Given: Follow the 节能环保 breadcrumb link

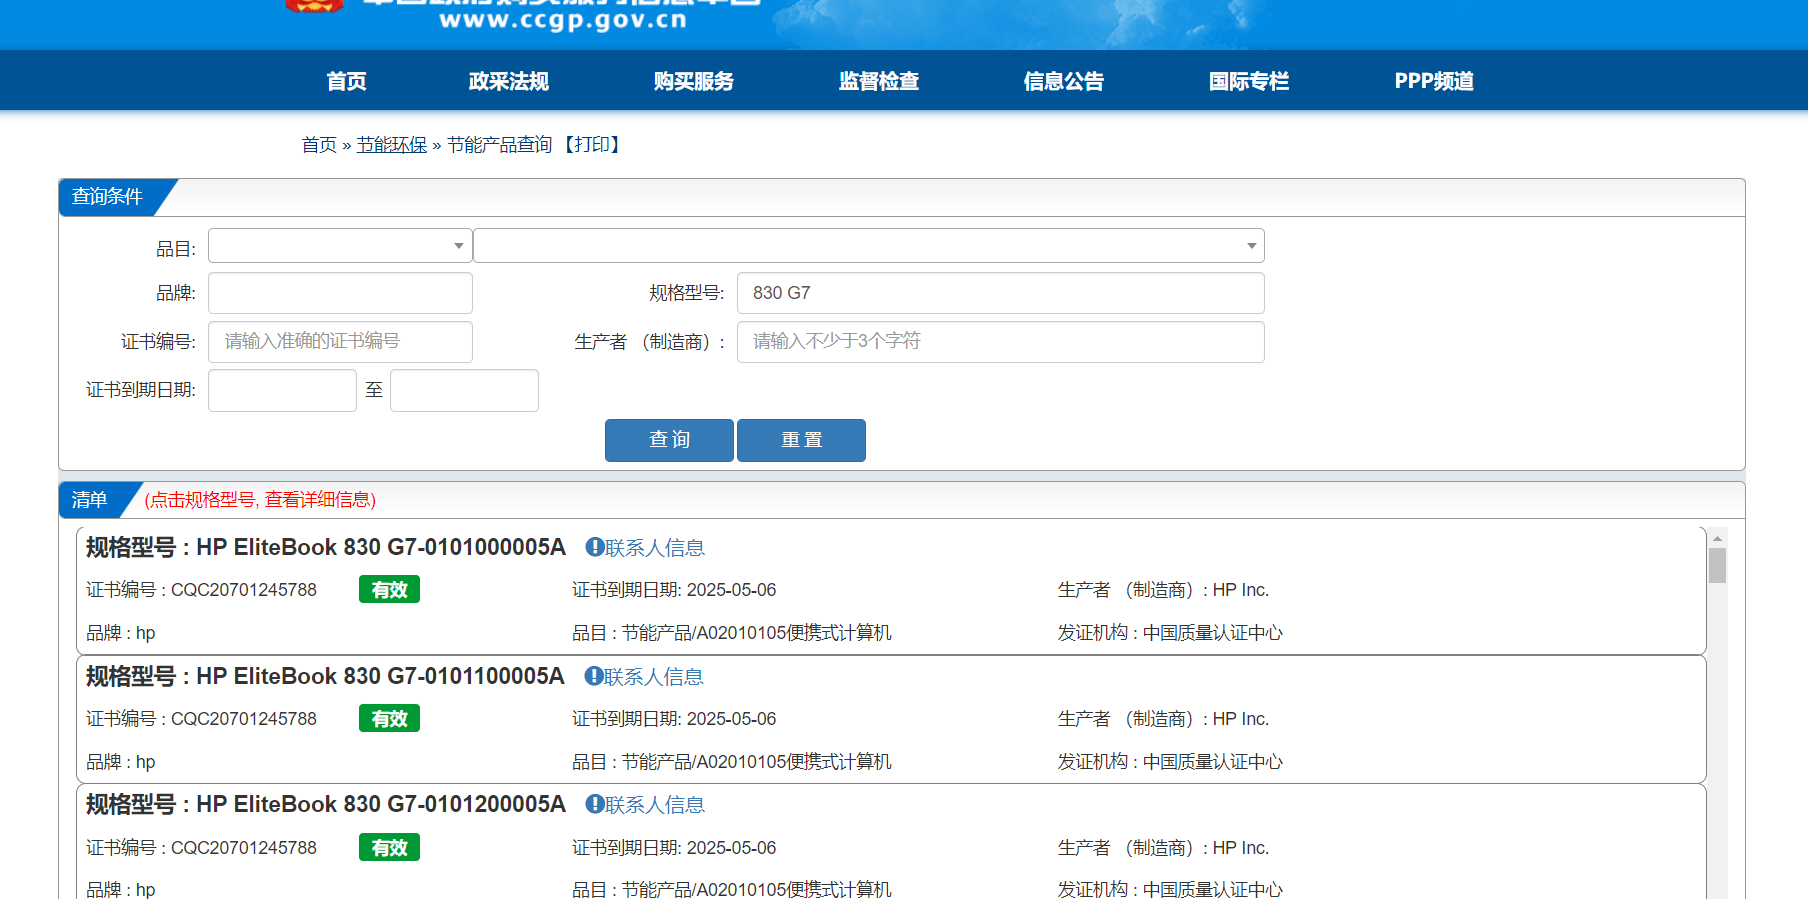Looking at the screenshot, I should 392,145.
